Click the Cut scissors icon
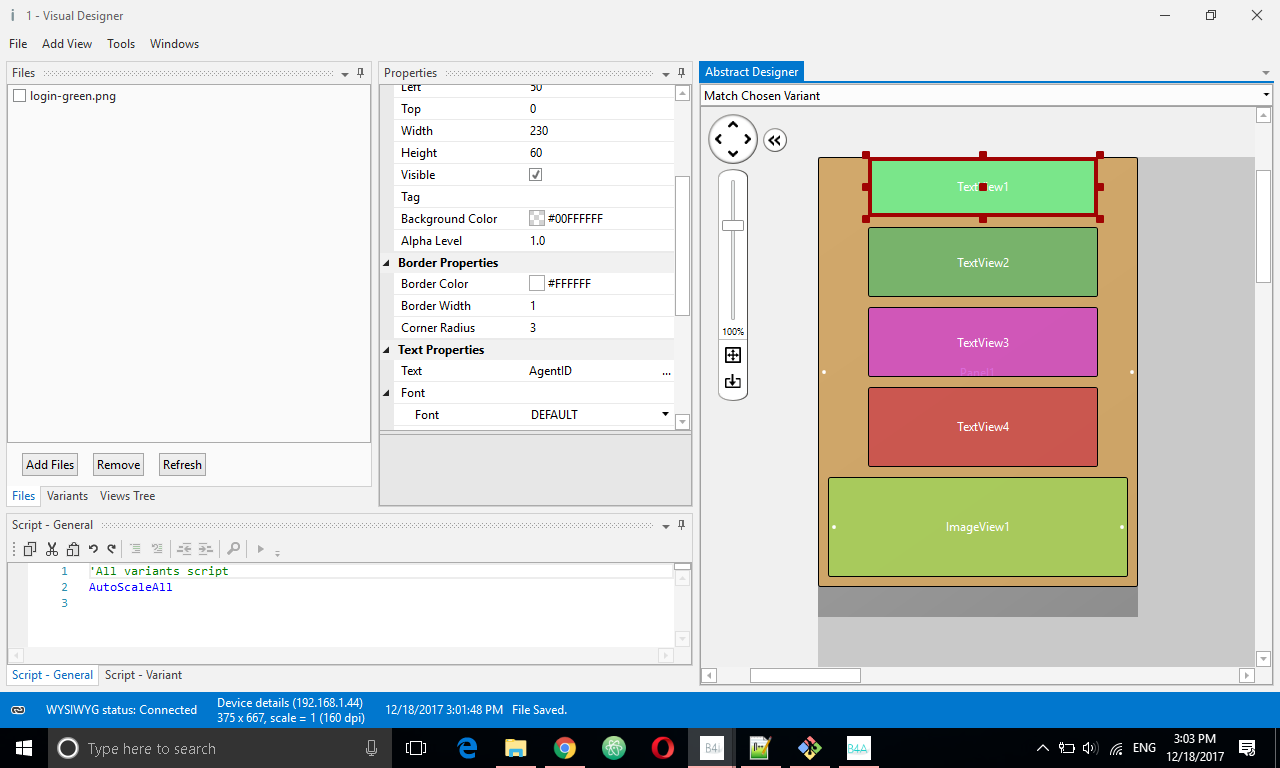1280x768 pixels. pyautogui.click(x=52, y=549)
